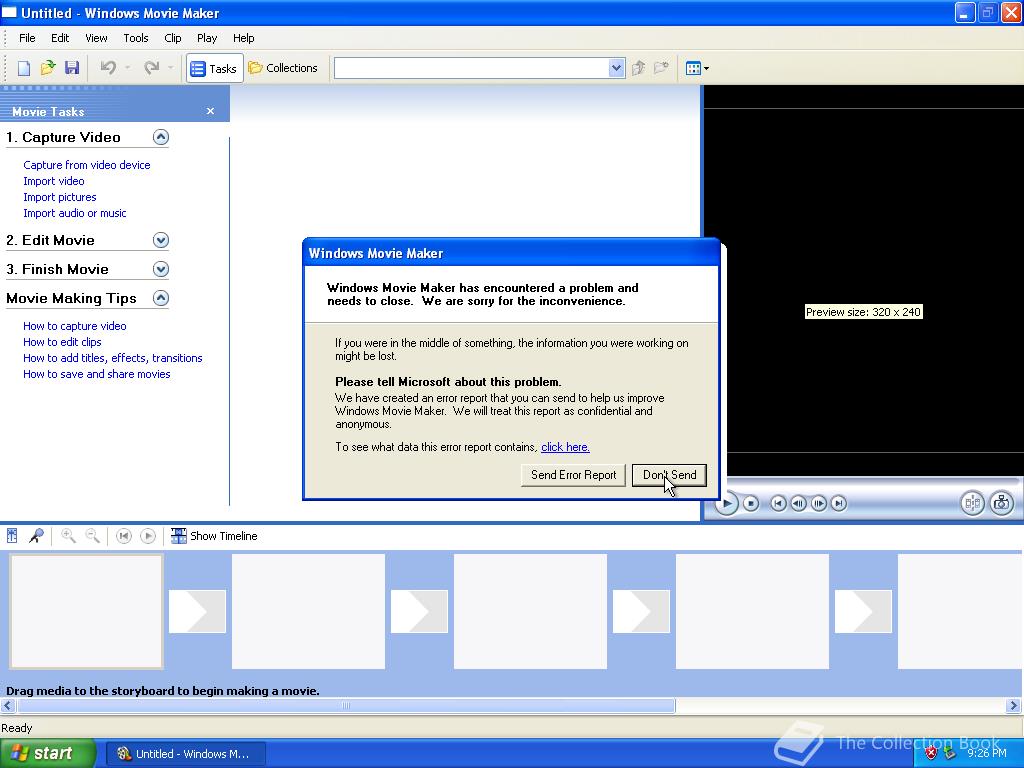1024x768 pixels.
Task: Expand the Edit Movie section
Action: [161, 240]
